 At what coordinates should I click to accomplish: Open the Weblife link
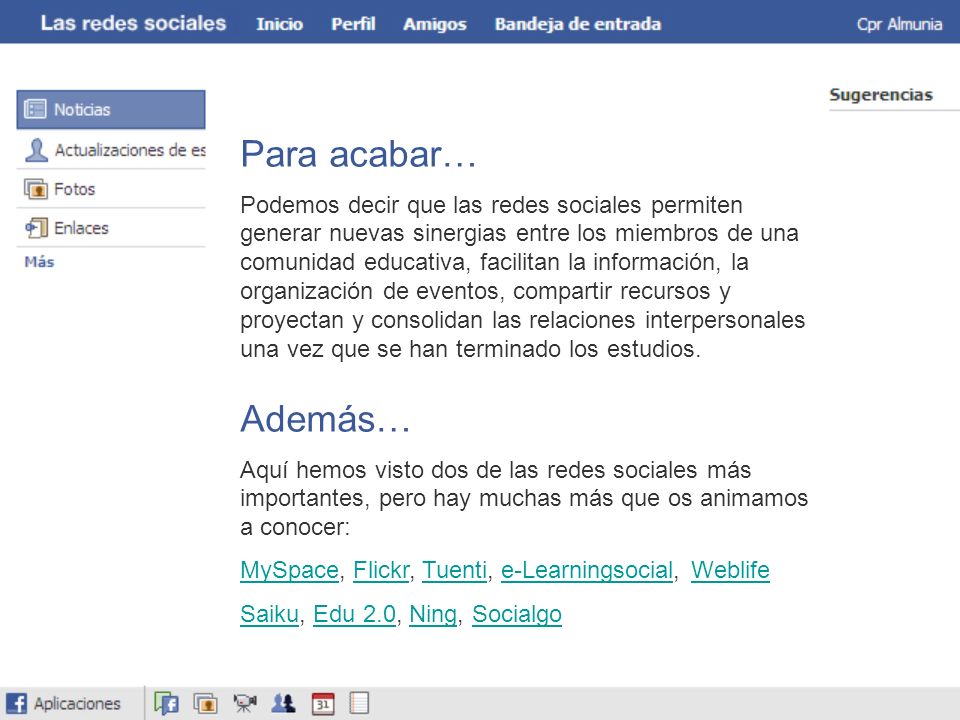[x=730, y=570]
